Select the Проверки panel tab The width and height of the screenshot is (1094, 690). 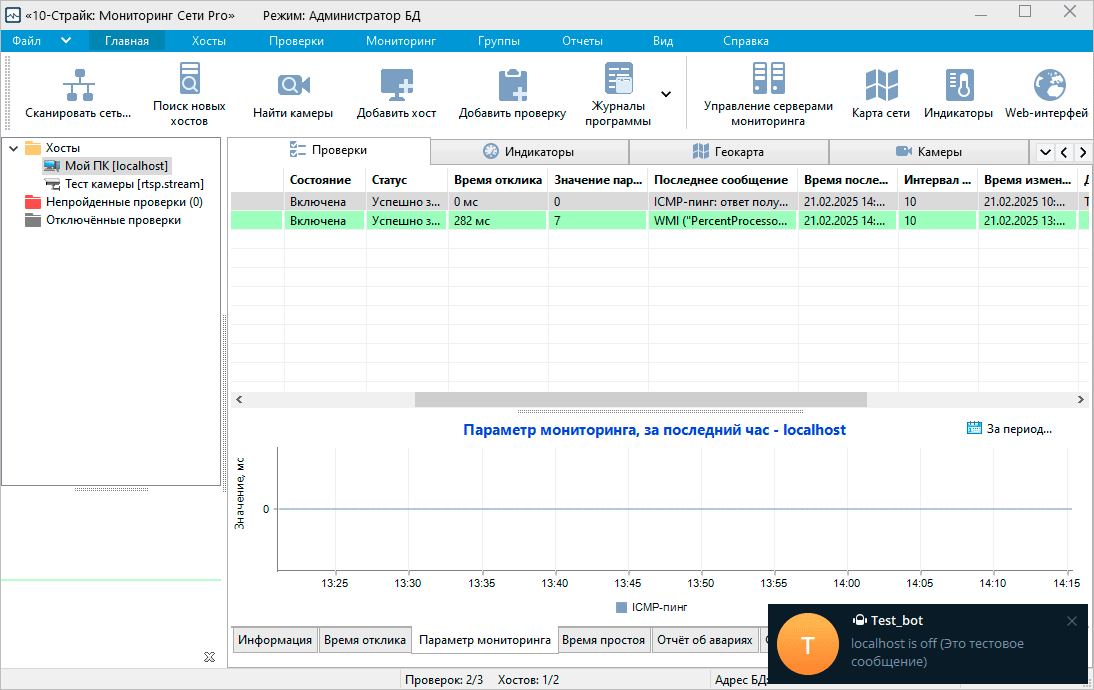coord(329,150)
